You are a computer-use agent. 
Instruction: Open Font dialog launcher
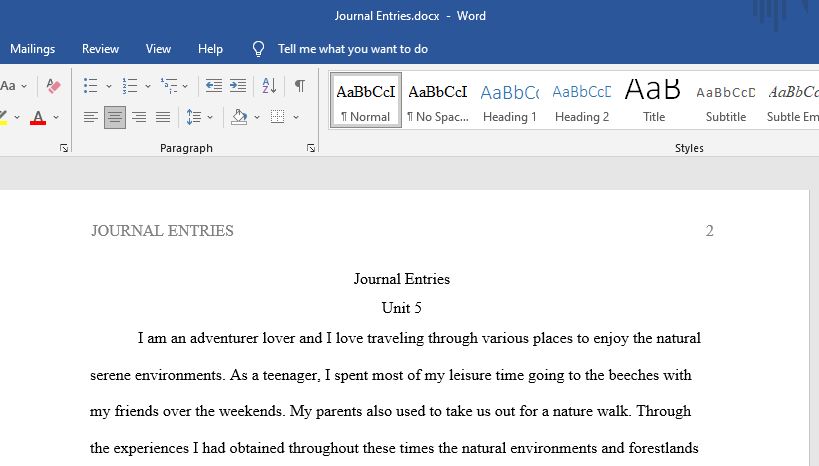click(64, 148)
